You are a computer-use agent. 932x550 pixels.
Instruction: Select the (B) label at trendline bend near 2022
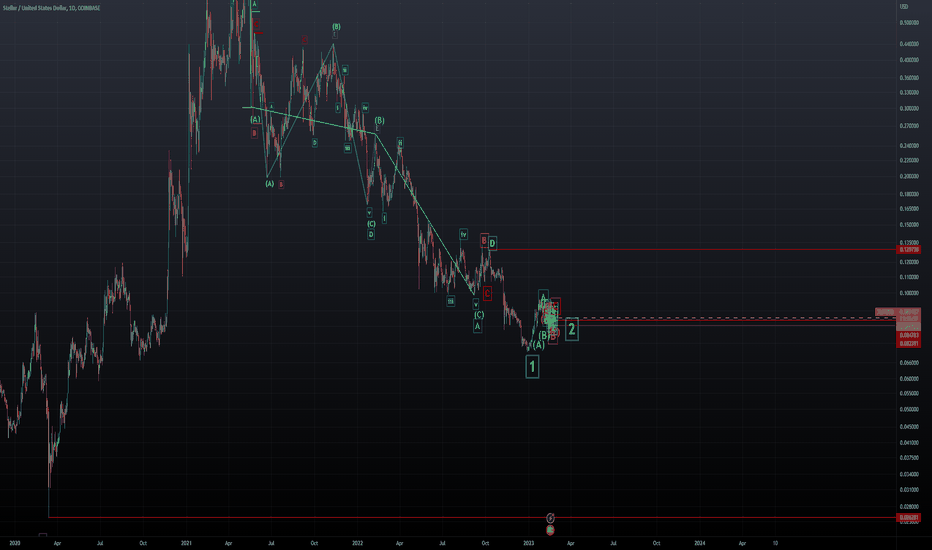pyautogui.click(x=379, y=121)
